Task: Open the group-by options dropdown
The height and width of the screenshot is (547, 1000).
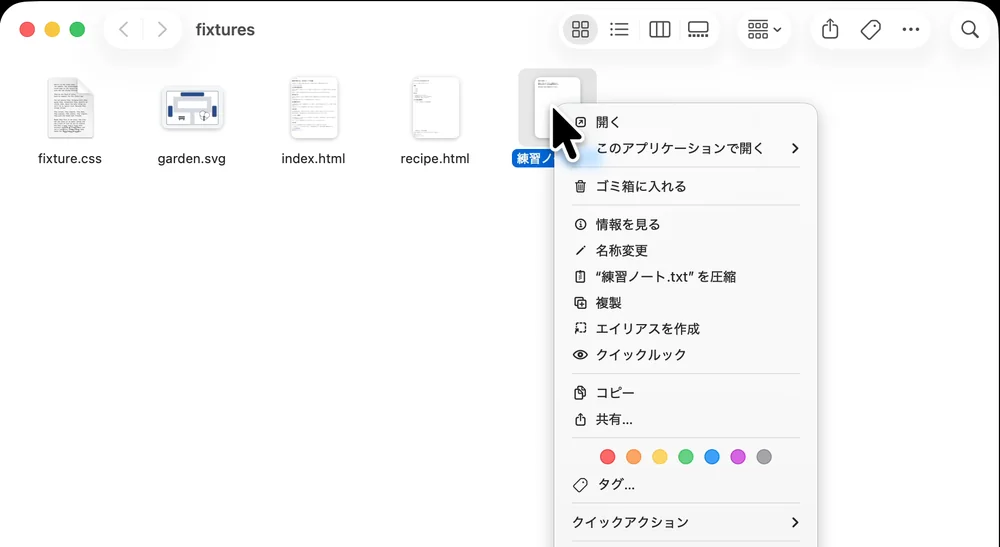Action: click(x=764, y=29)
